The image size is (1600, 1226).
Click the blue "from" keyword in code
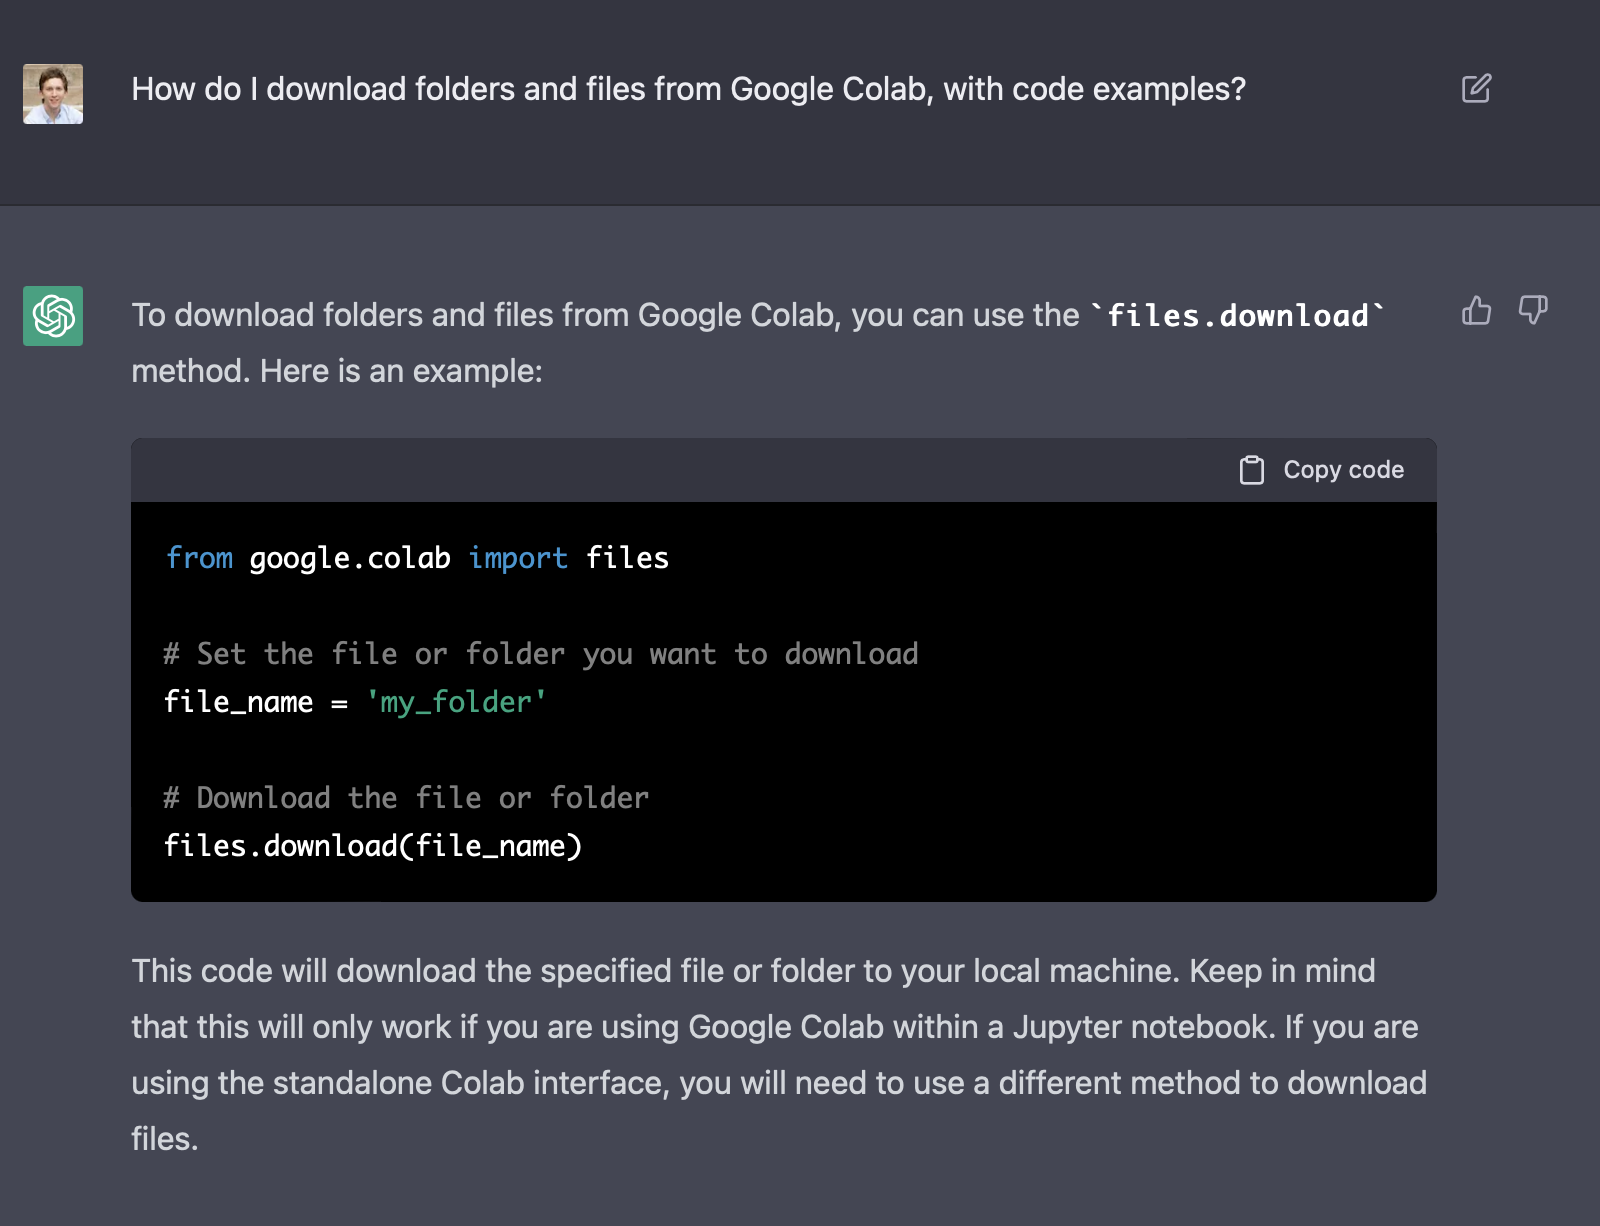(199, 558)
